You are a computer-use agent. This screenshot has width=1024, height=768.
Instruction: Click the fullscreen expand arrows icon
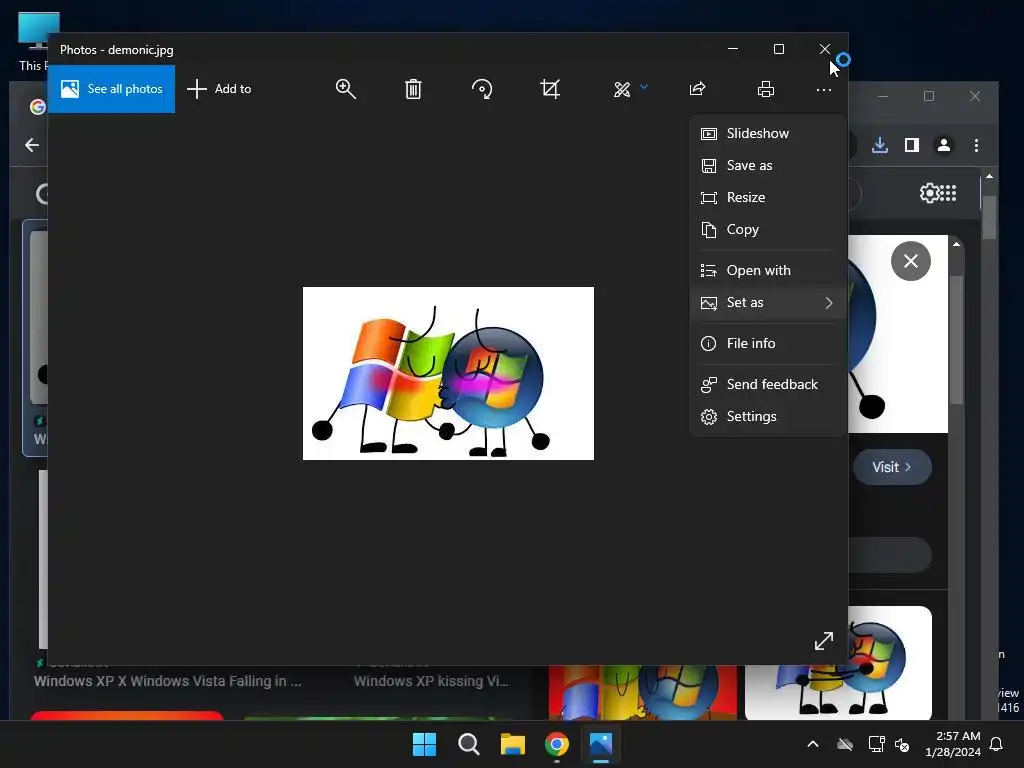point(824,641)
